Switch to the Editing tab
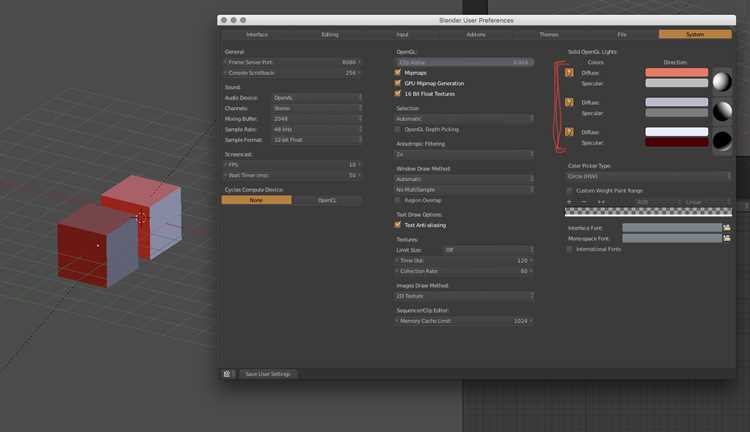 coord(330,34)
